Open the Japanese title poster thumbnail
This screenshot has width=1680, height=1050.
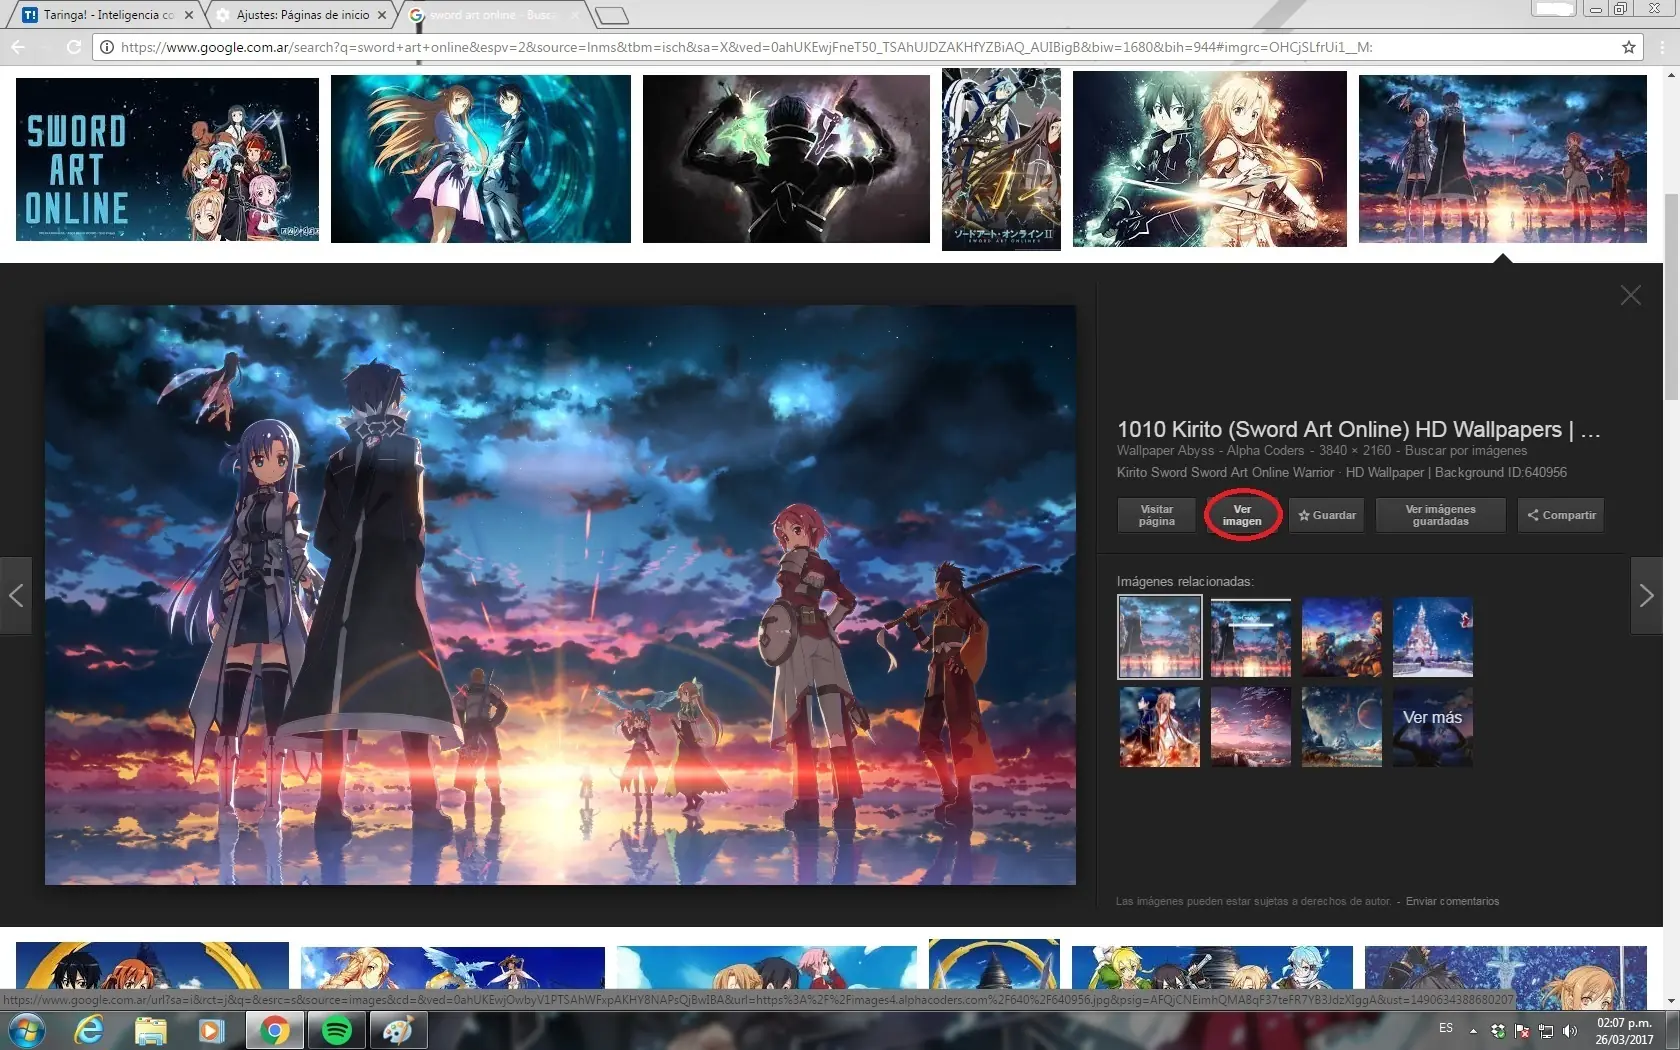(x=1001, y=159)
